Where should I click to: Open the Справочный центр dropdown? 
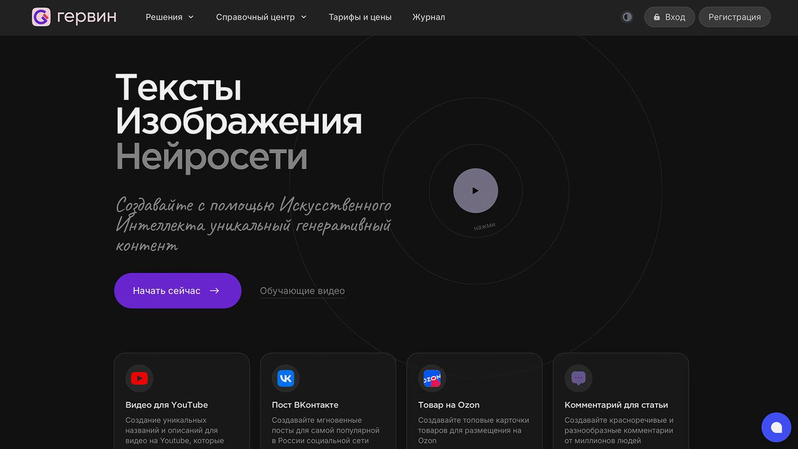tap(261, 17)
